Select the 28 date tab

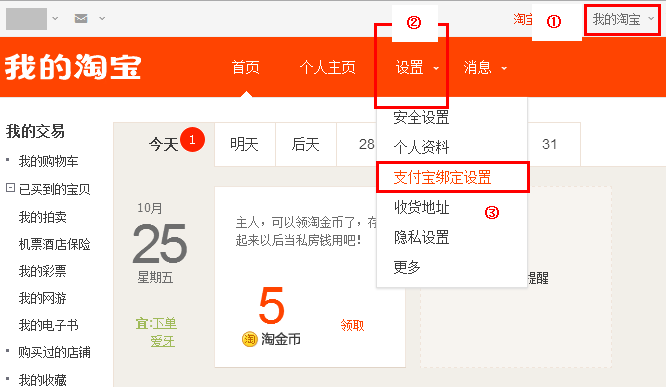[366, 144]
